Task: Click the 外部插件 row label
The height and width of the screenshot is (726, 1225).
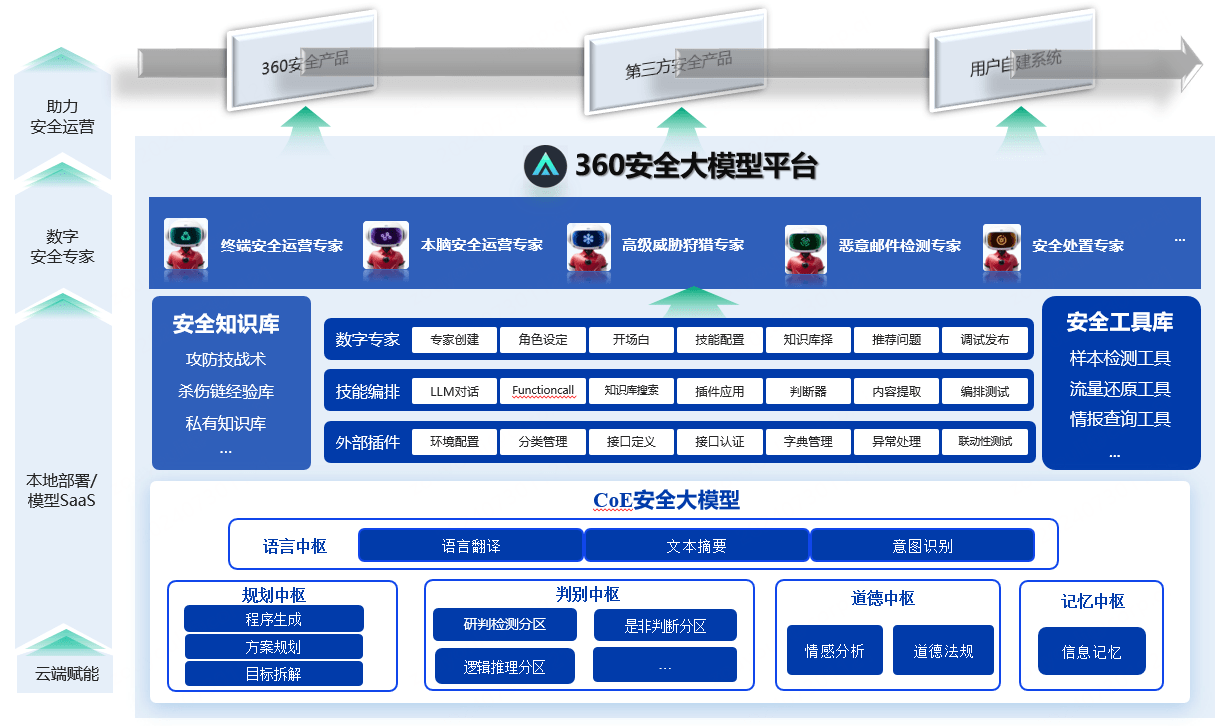Action: (367, 441)
